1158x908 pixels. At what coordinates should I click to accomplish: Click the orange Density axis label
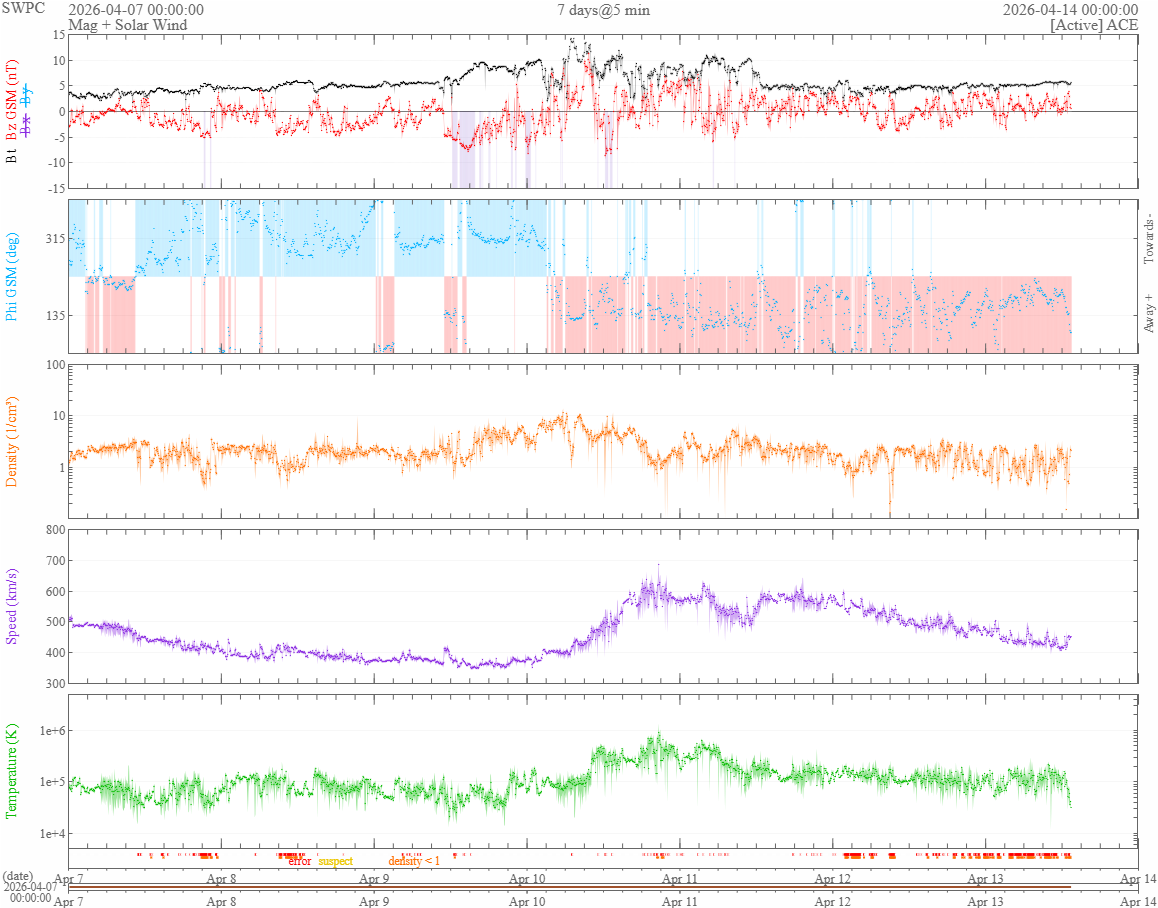11,442
